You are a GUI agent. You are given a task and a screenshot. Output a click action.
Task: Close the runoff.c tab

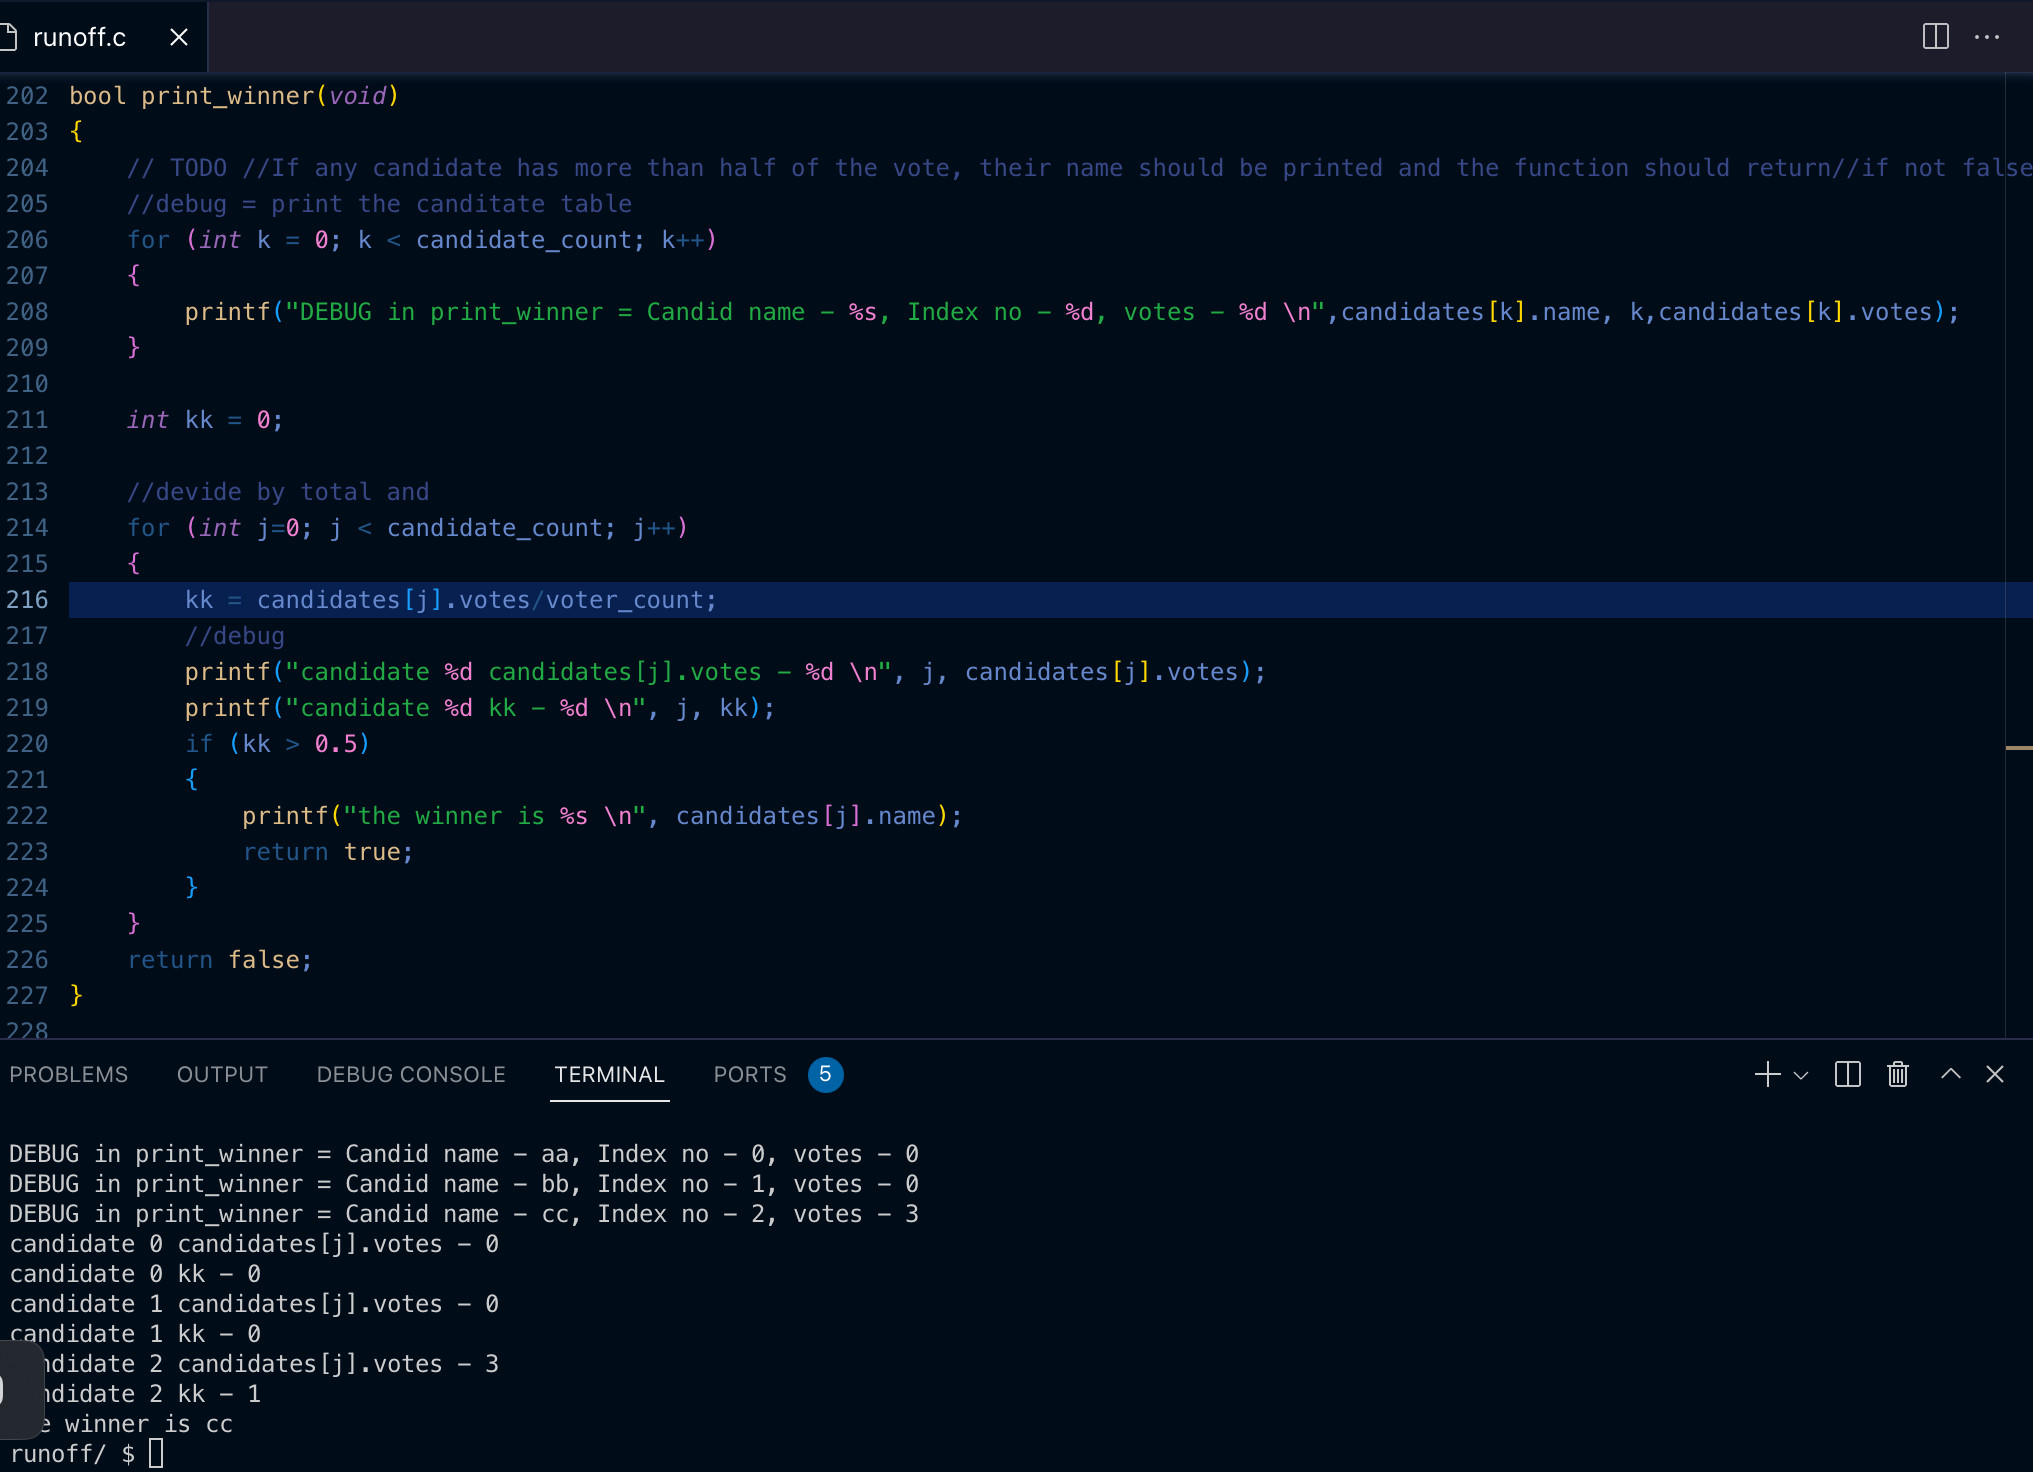tap(179, 37)
